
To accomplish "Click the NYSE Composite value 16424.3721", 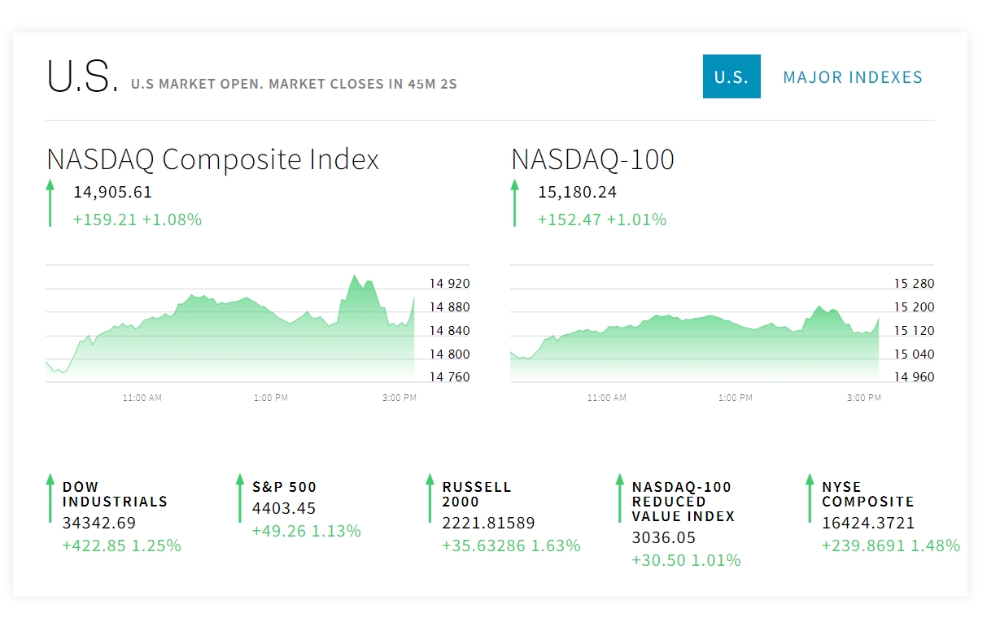I will click(x=868, y=523).
